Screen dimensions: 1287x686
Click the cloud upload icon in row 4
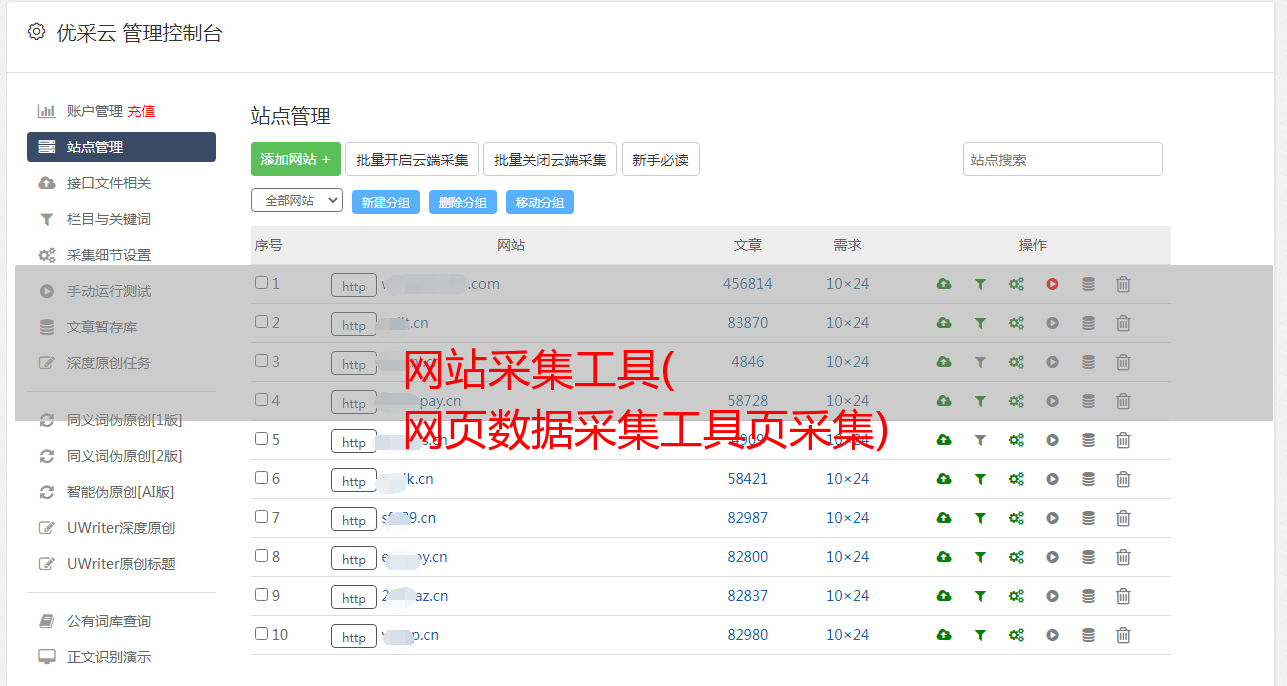pos(944,401)
